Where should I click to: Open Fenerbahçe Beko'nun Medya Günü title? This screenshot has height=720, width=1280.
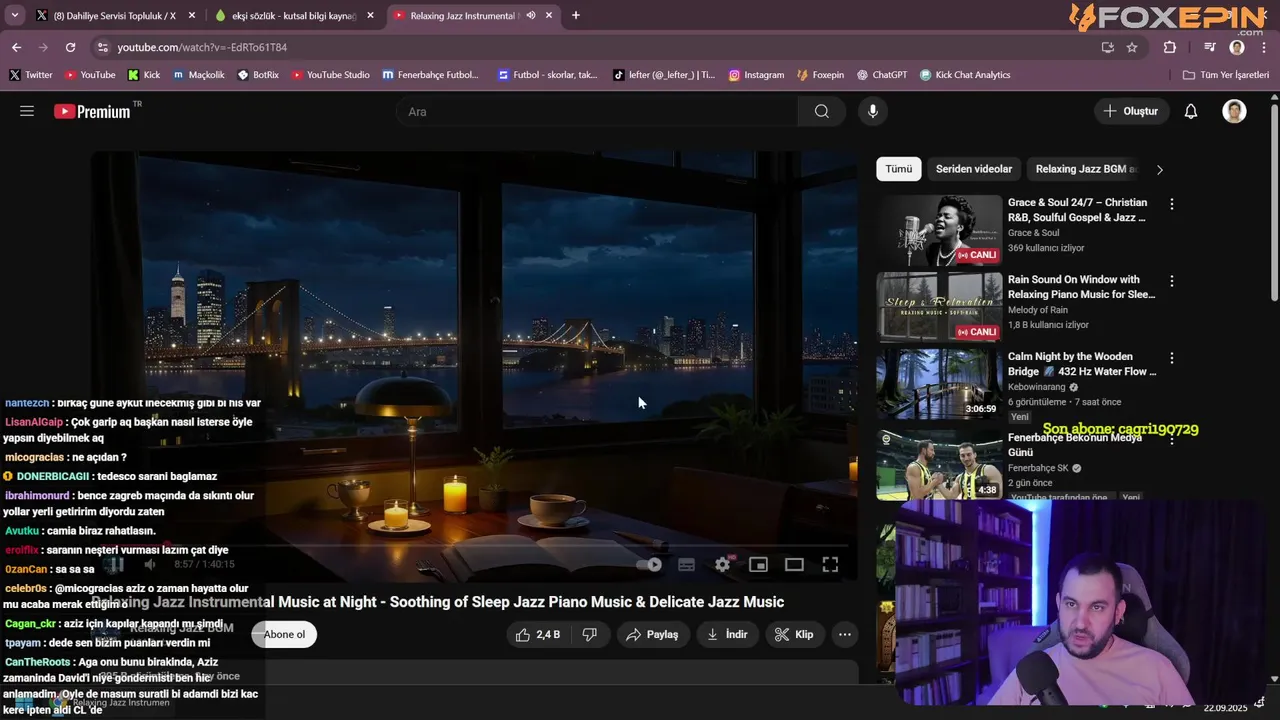1075,445
